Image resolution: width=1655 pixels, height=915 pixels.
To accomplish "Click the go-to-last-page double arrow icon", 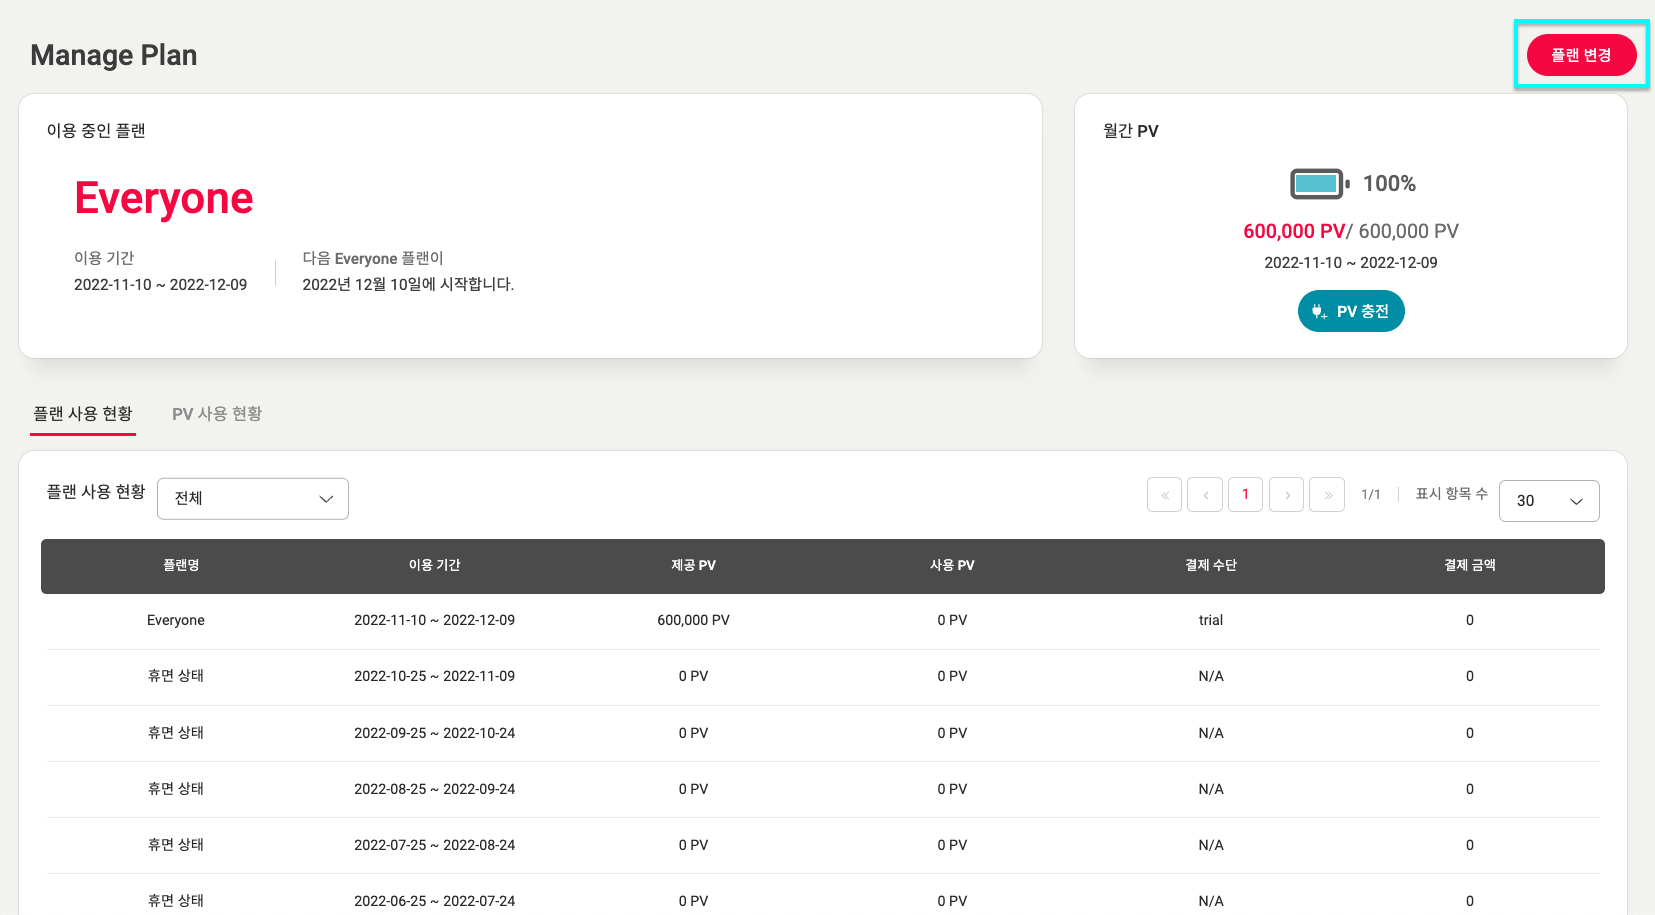I will click(1327, 494).
